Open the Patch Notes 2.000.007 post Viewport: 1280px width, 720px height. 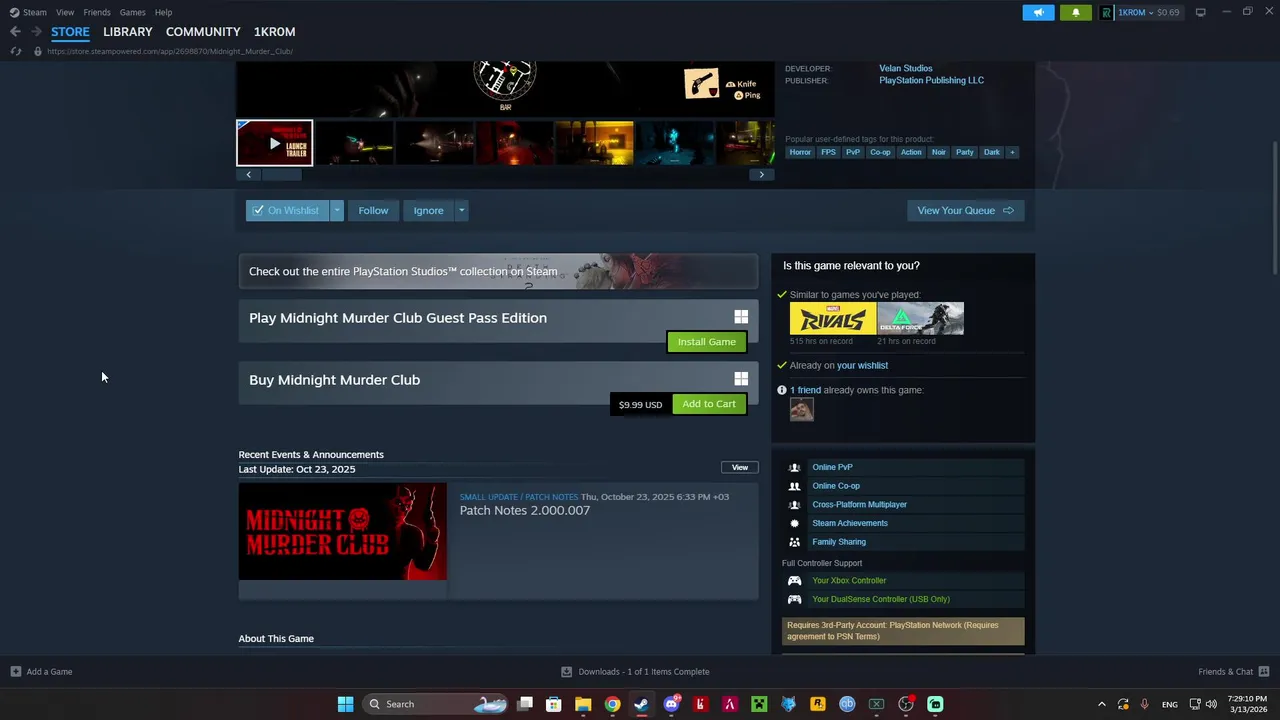coord(524,510)
